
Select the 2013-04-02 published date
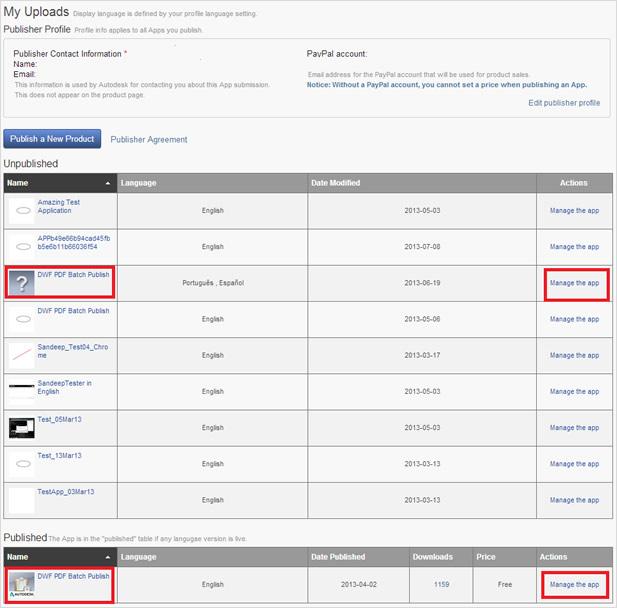tap(358, 585)
